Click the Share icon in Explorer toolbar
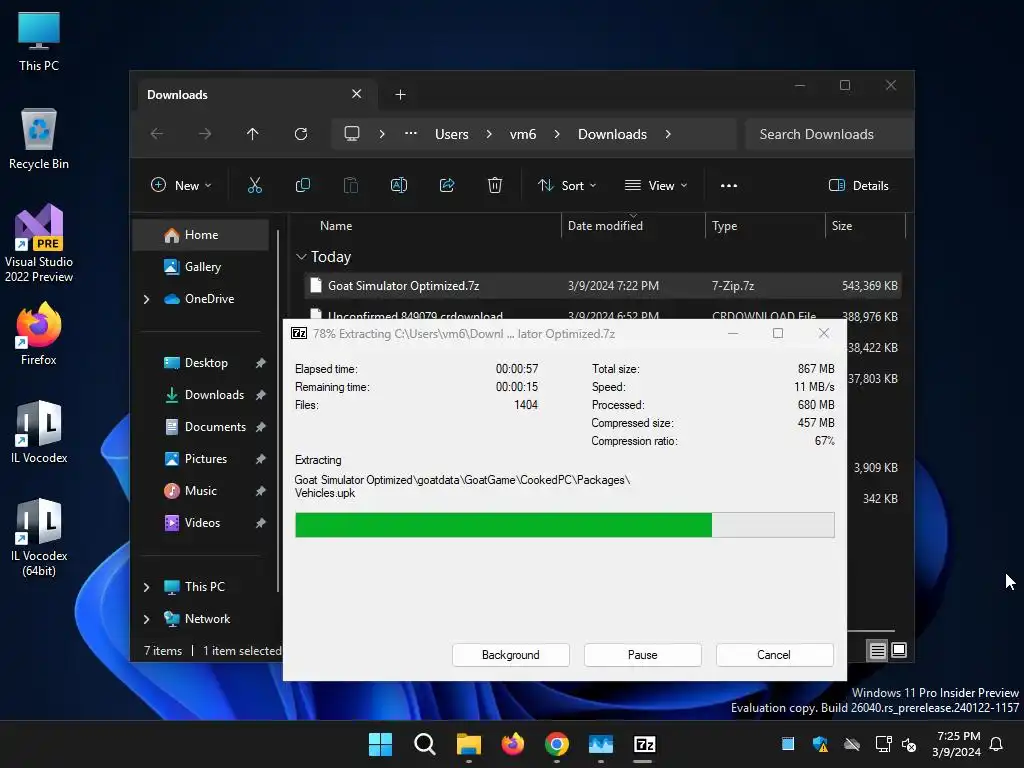1024x768 pixels. click(x=447, y=185)
